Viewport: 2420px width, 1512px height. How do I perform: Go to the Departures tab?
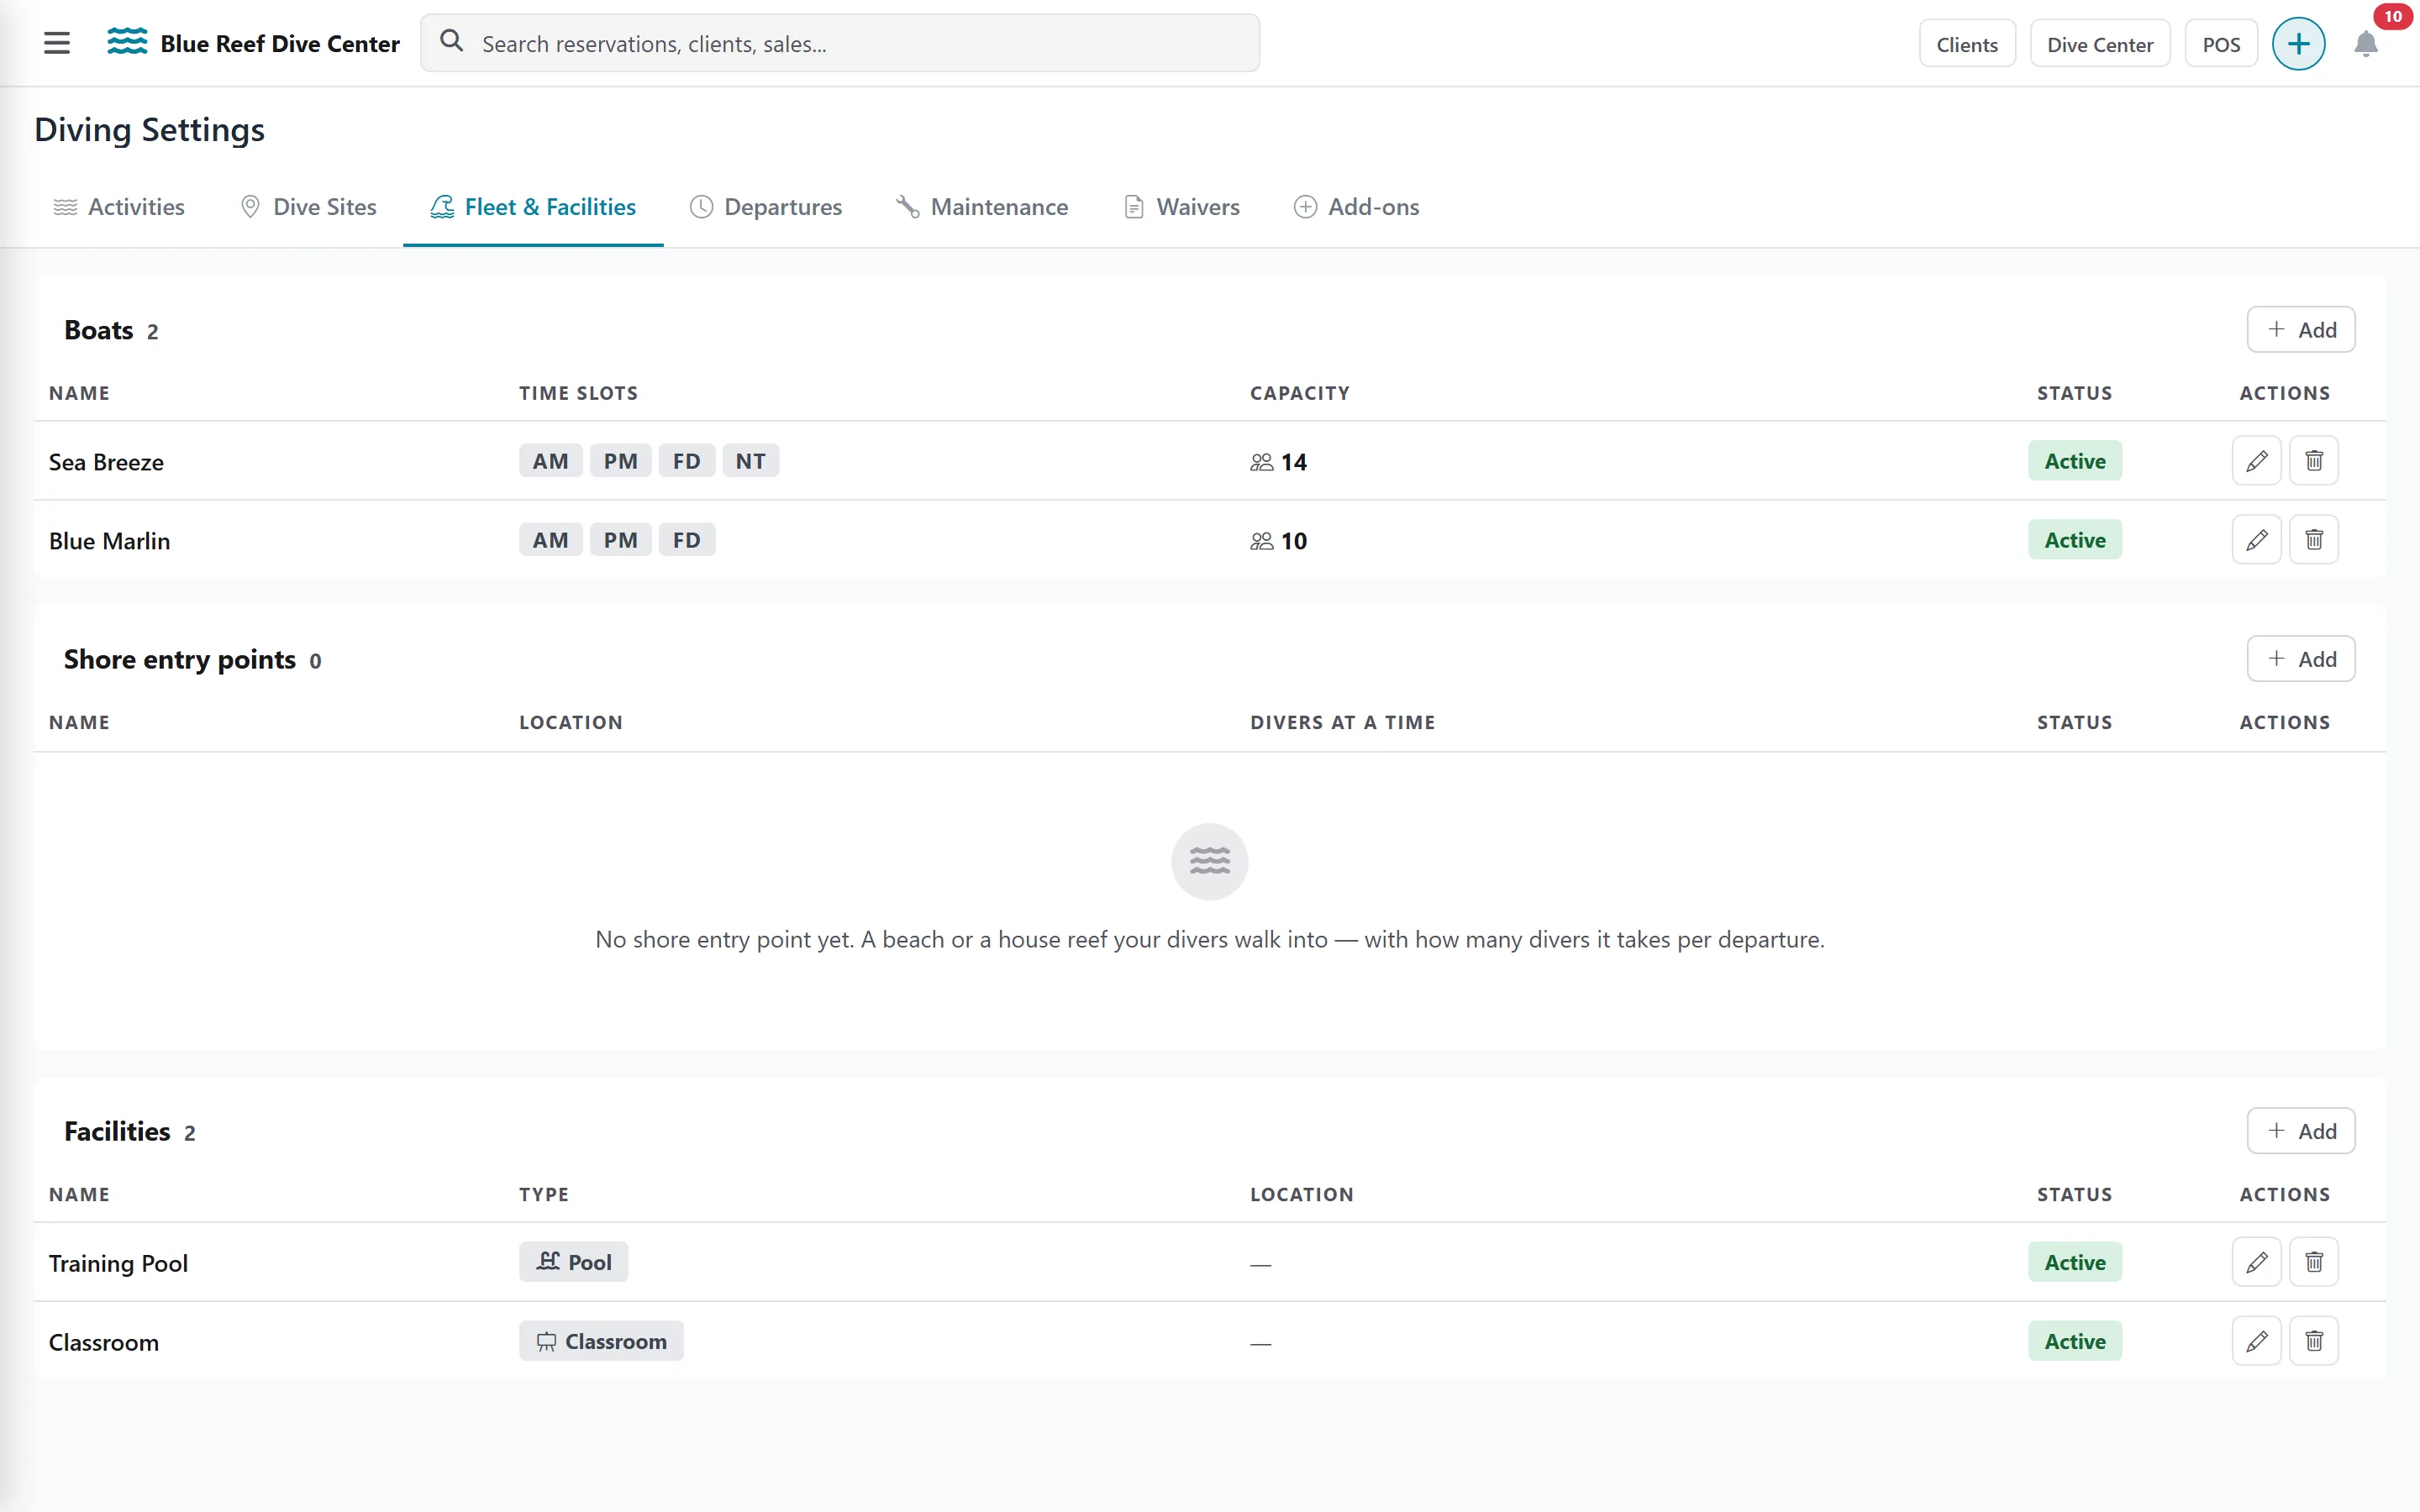click(766, 207)
